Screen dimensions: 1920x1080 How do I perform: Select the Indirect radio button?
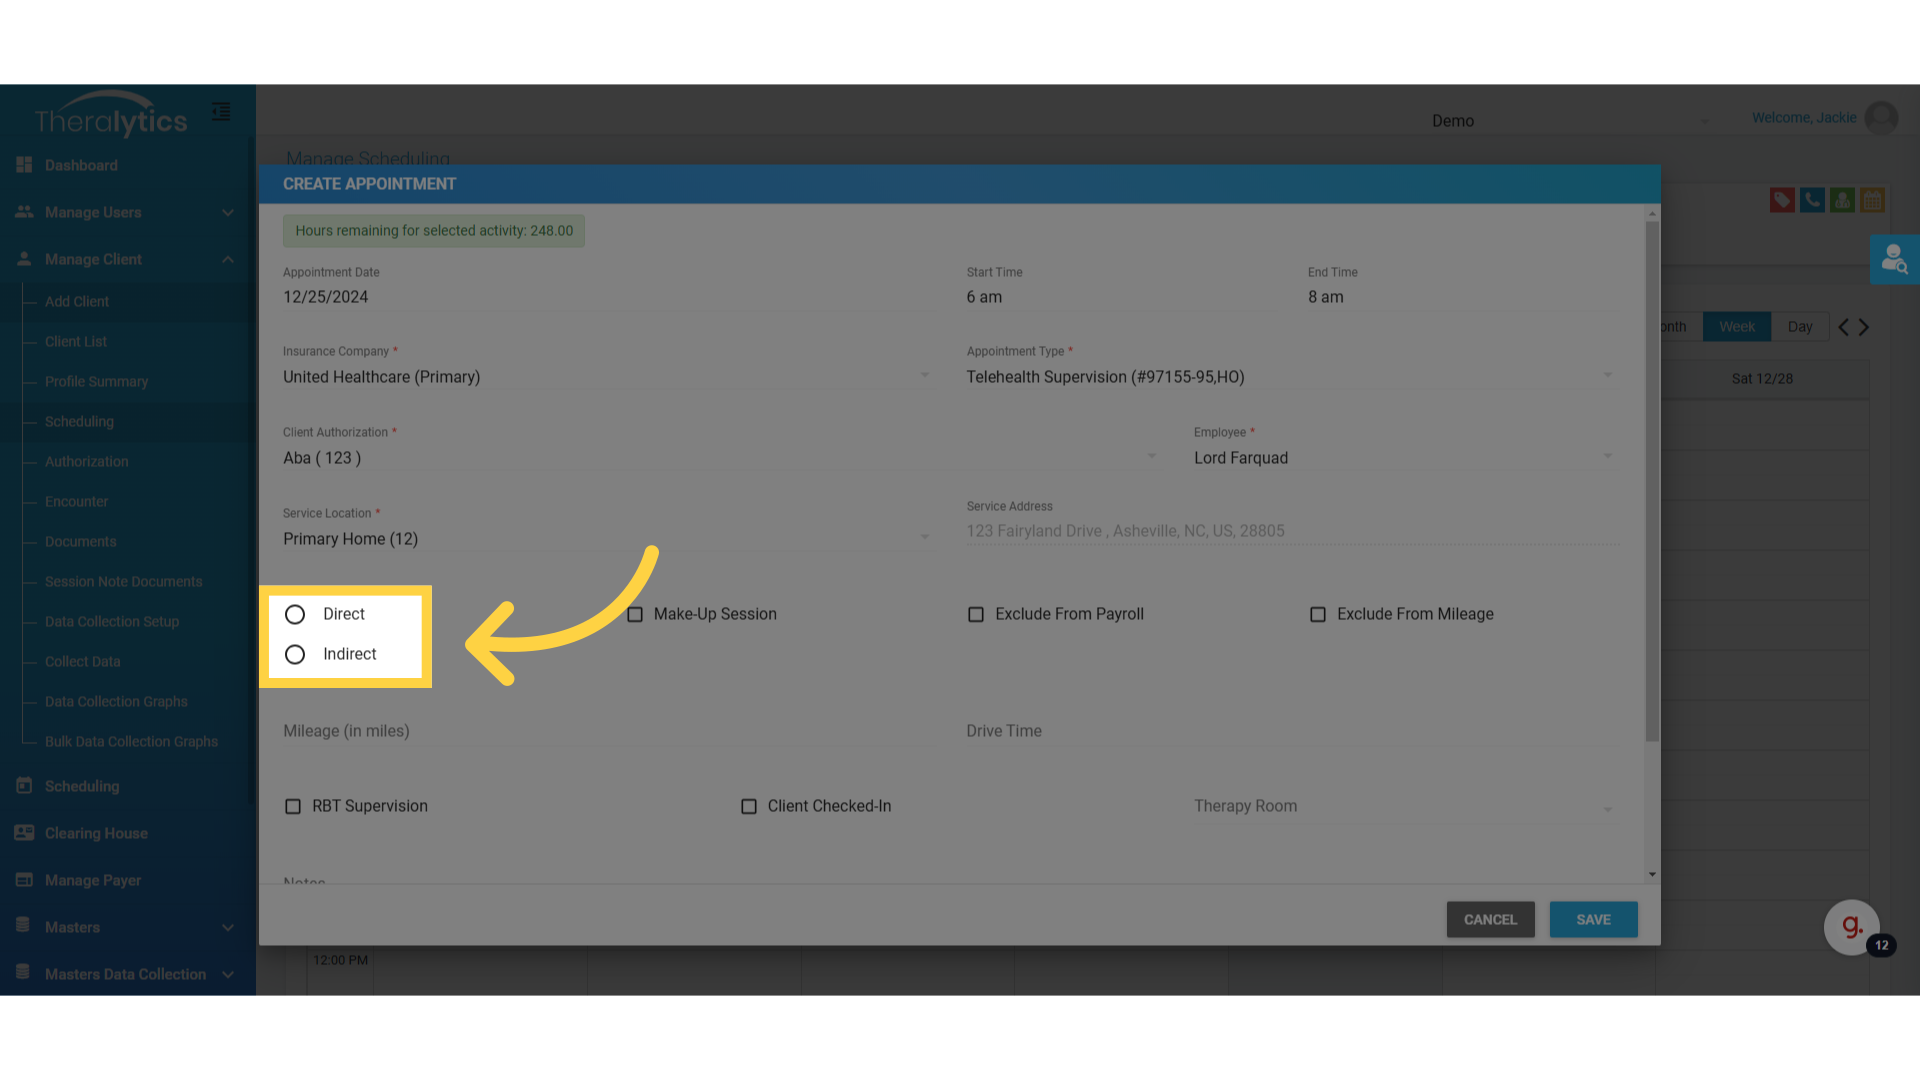(x=295, y=654)
